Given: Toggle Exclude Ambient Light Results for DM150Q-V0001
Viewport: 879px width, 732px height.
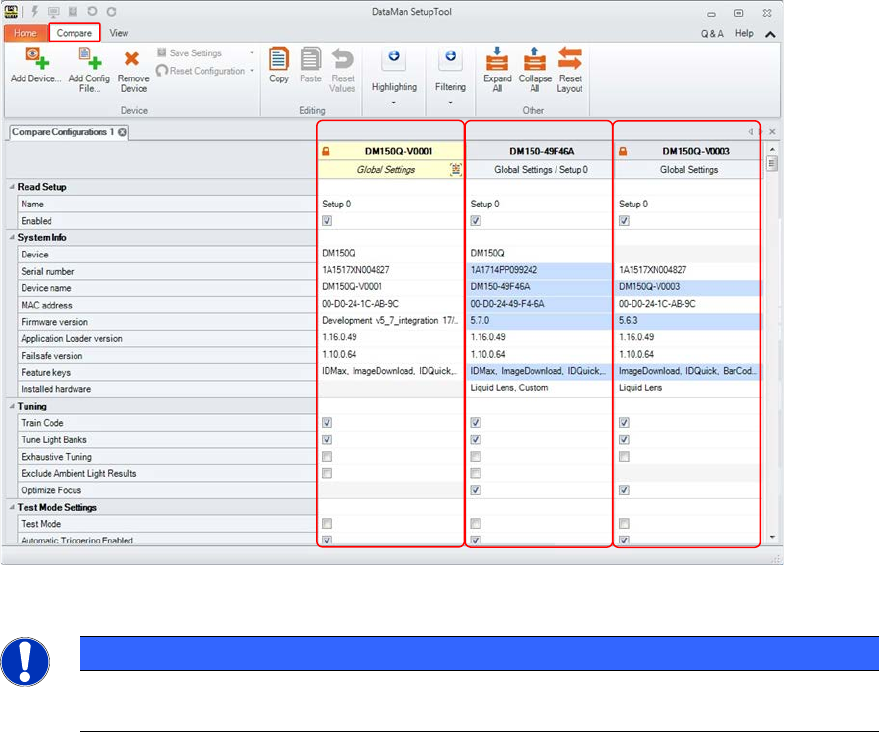Looking at the screenshot, I should (327, 474).
